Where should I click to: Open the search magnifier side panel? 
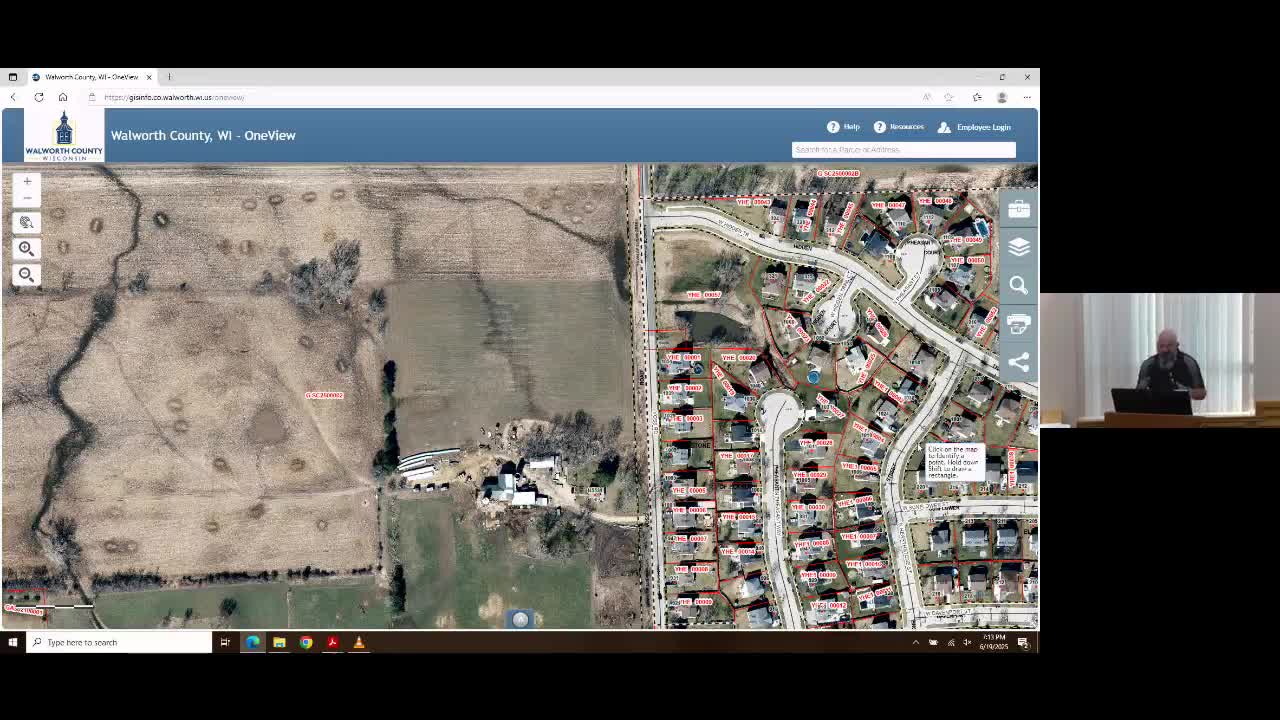pos(1018,286)
